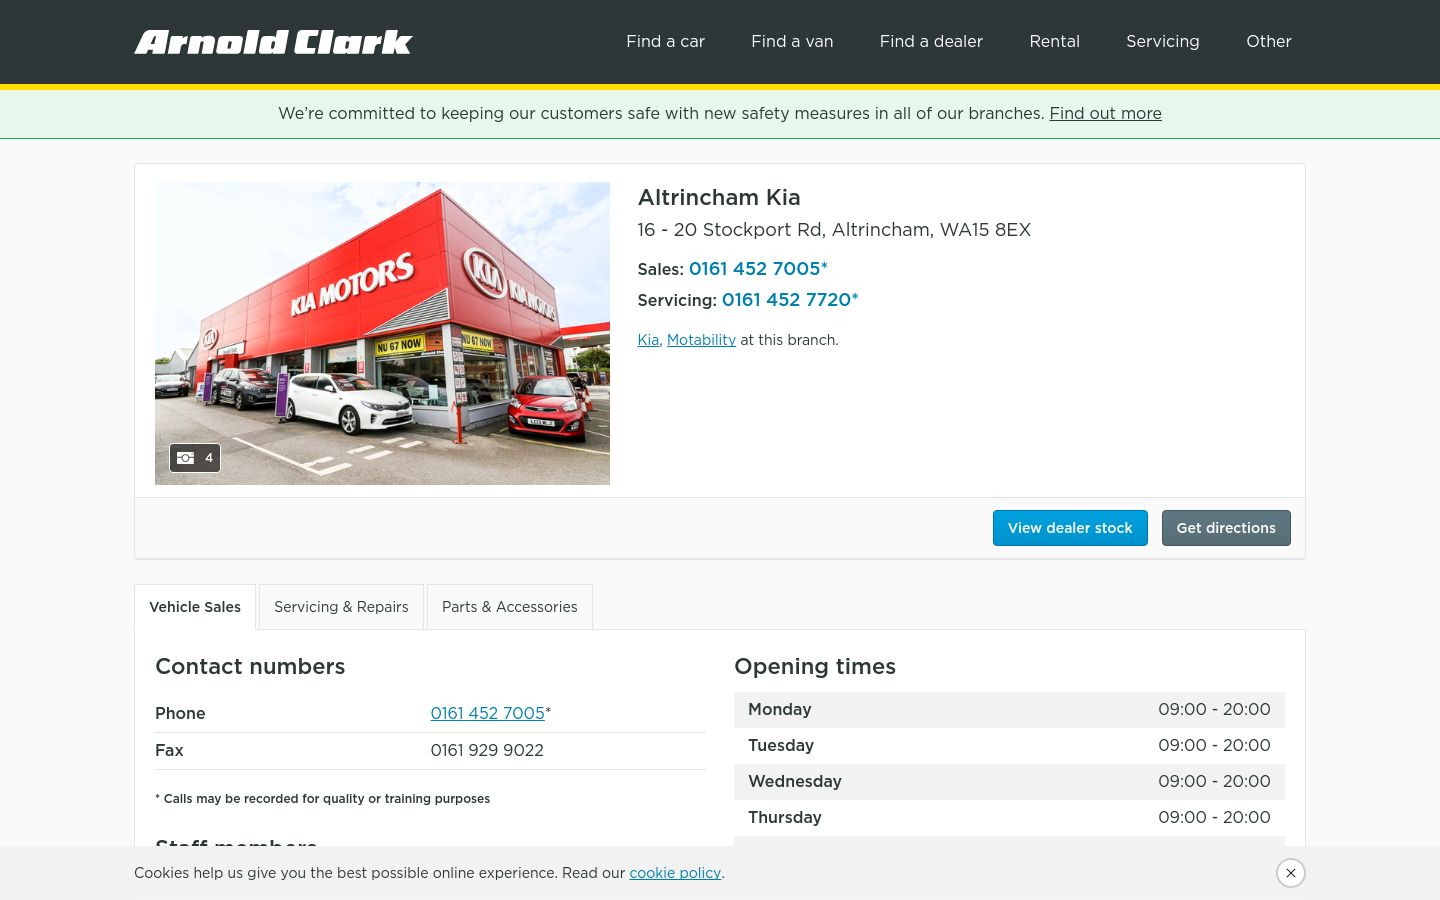Open the photo gallery camera icon
Image resolution: width=1440 pixels, height=900 pixels.
[194, 458]
